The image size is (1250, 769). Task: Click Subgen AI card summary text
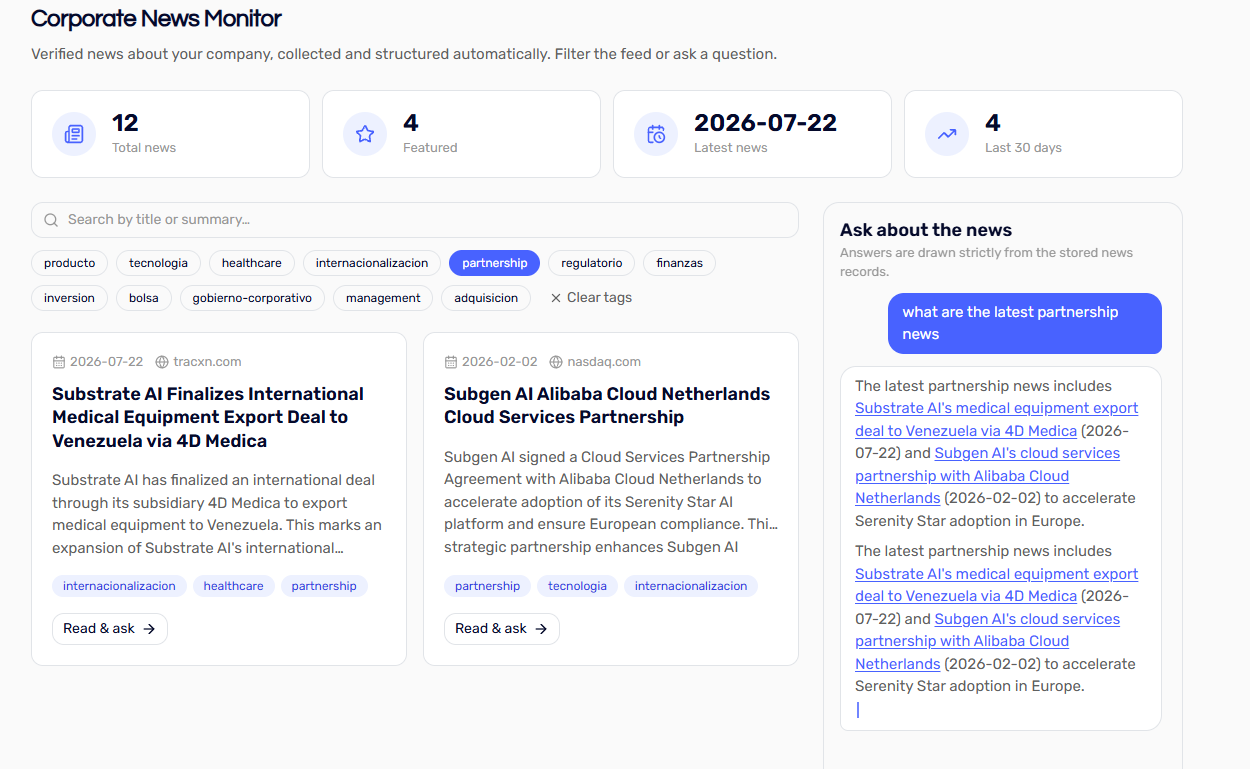click(x=611, y=502)
